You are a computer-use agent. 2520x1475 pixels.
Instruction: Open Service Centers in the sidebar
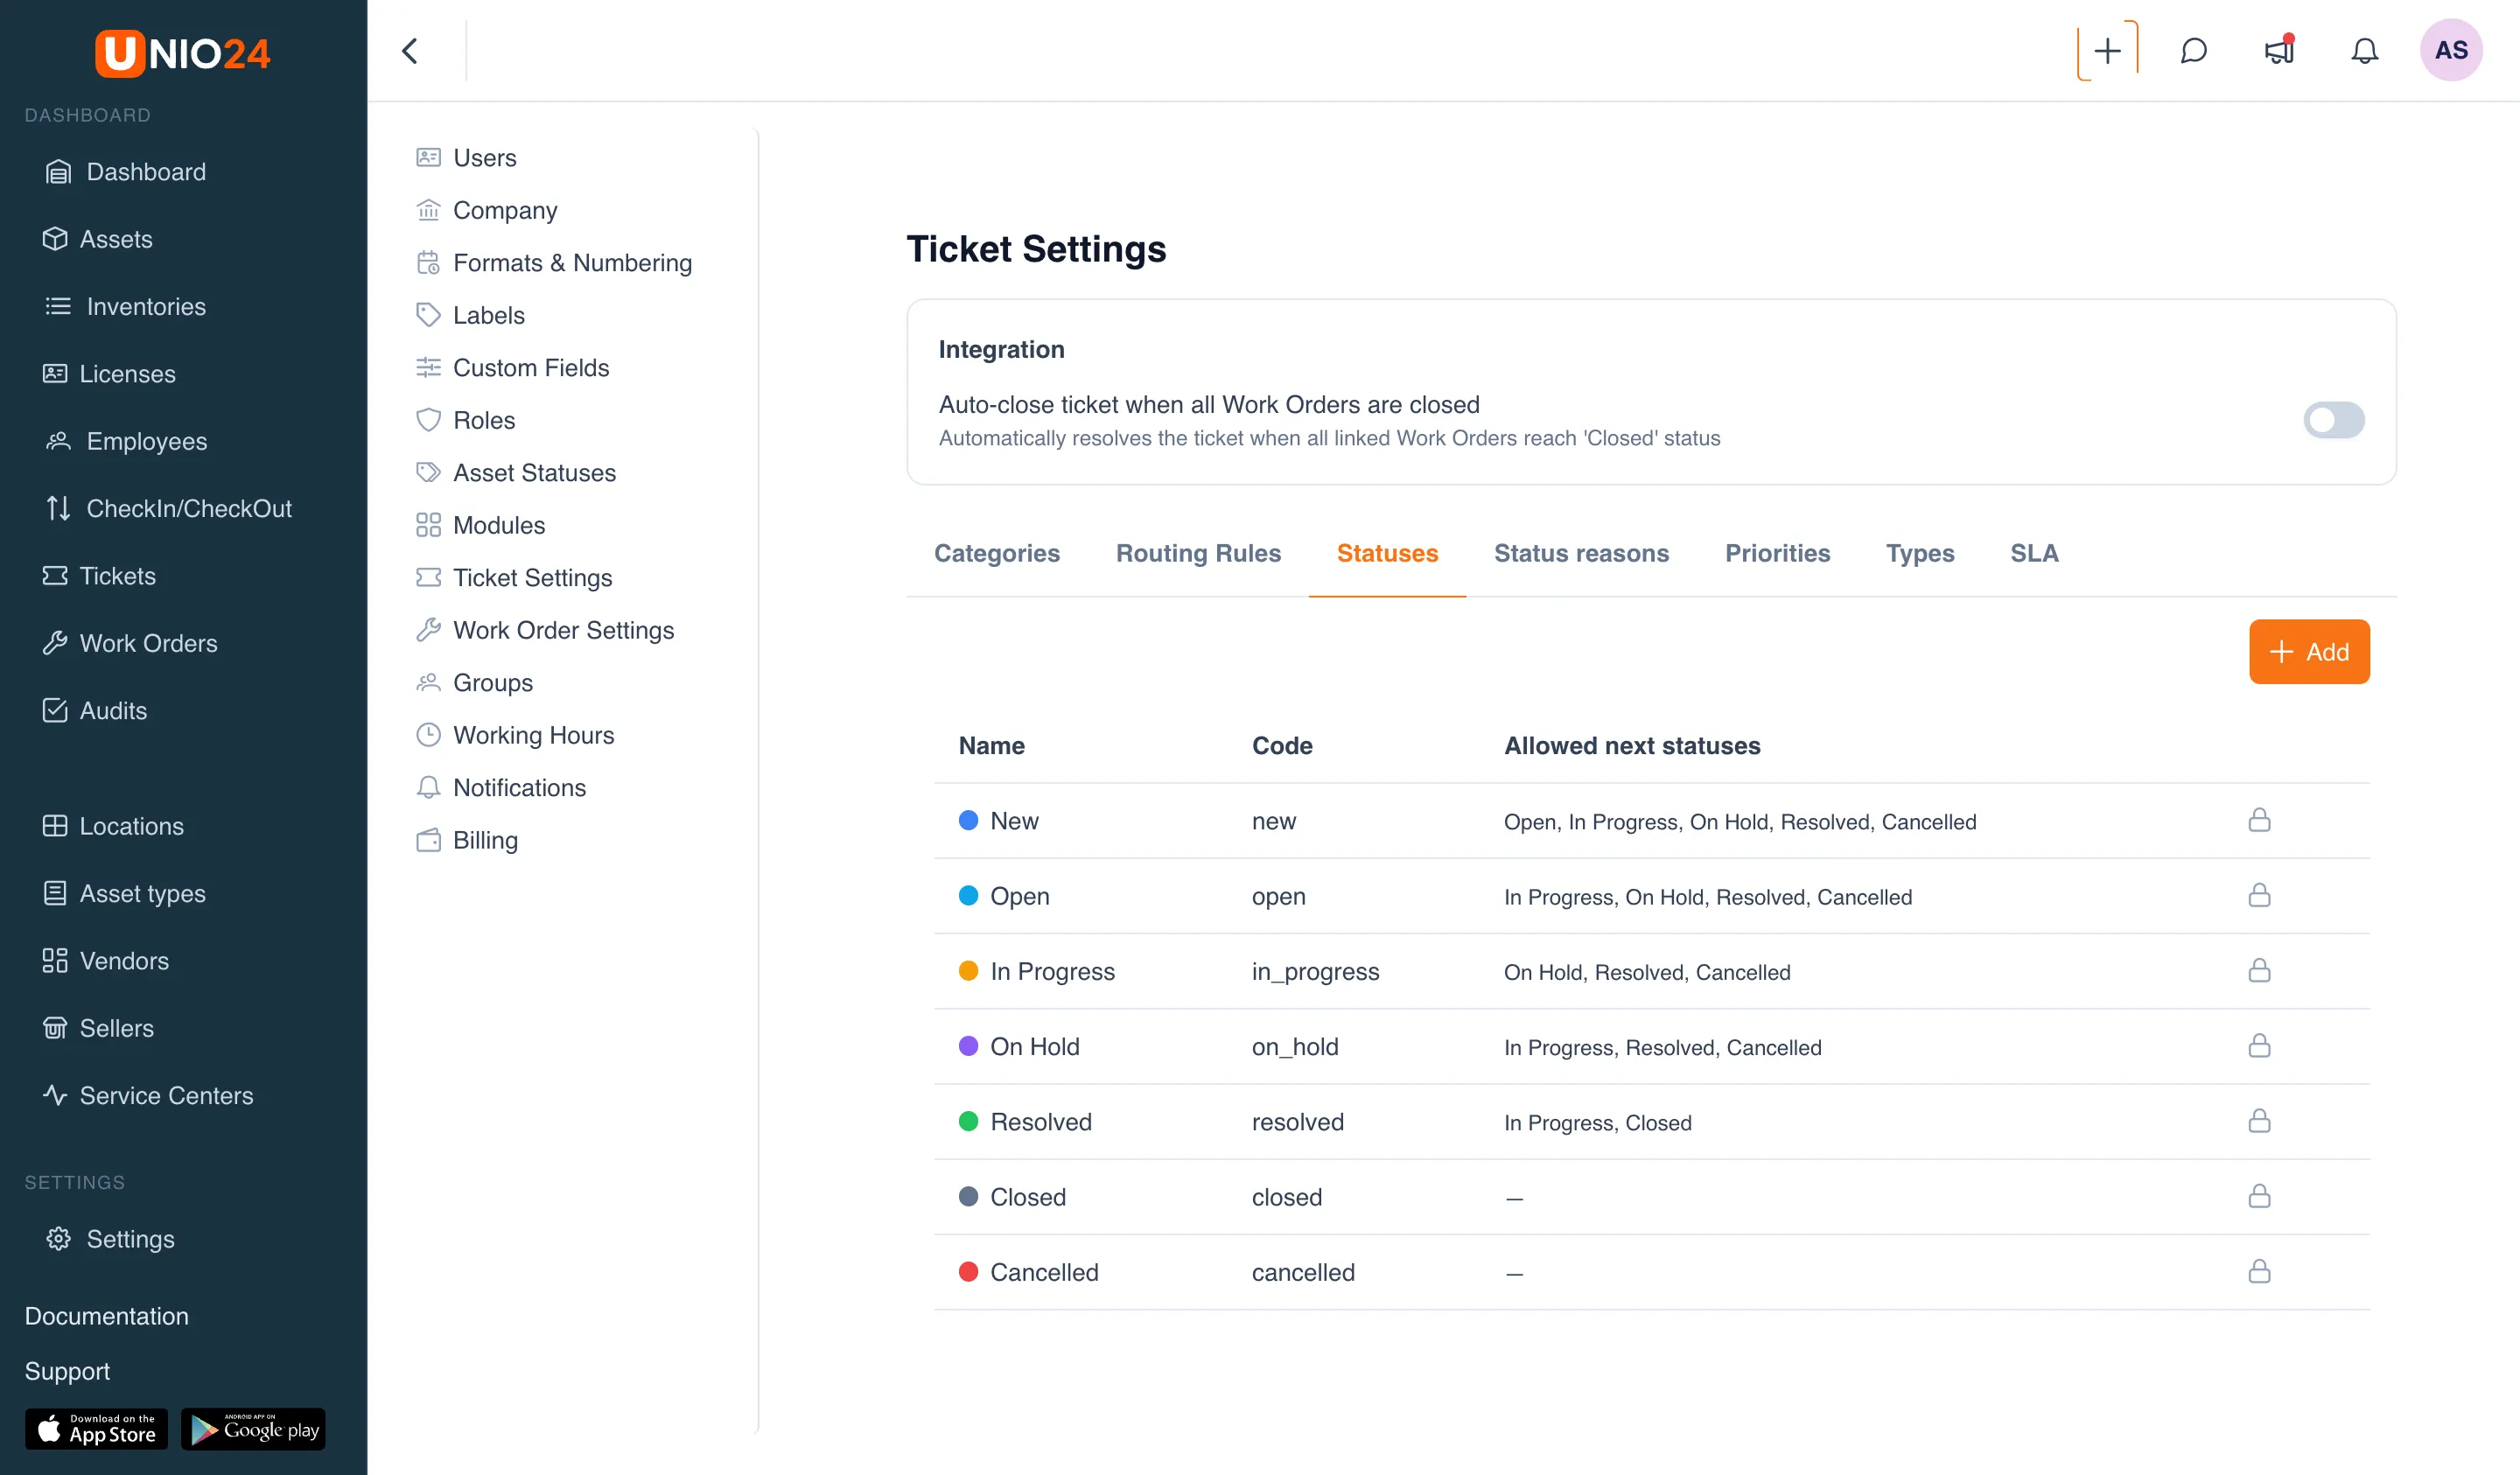pos(148,1095)
